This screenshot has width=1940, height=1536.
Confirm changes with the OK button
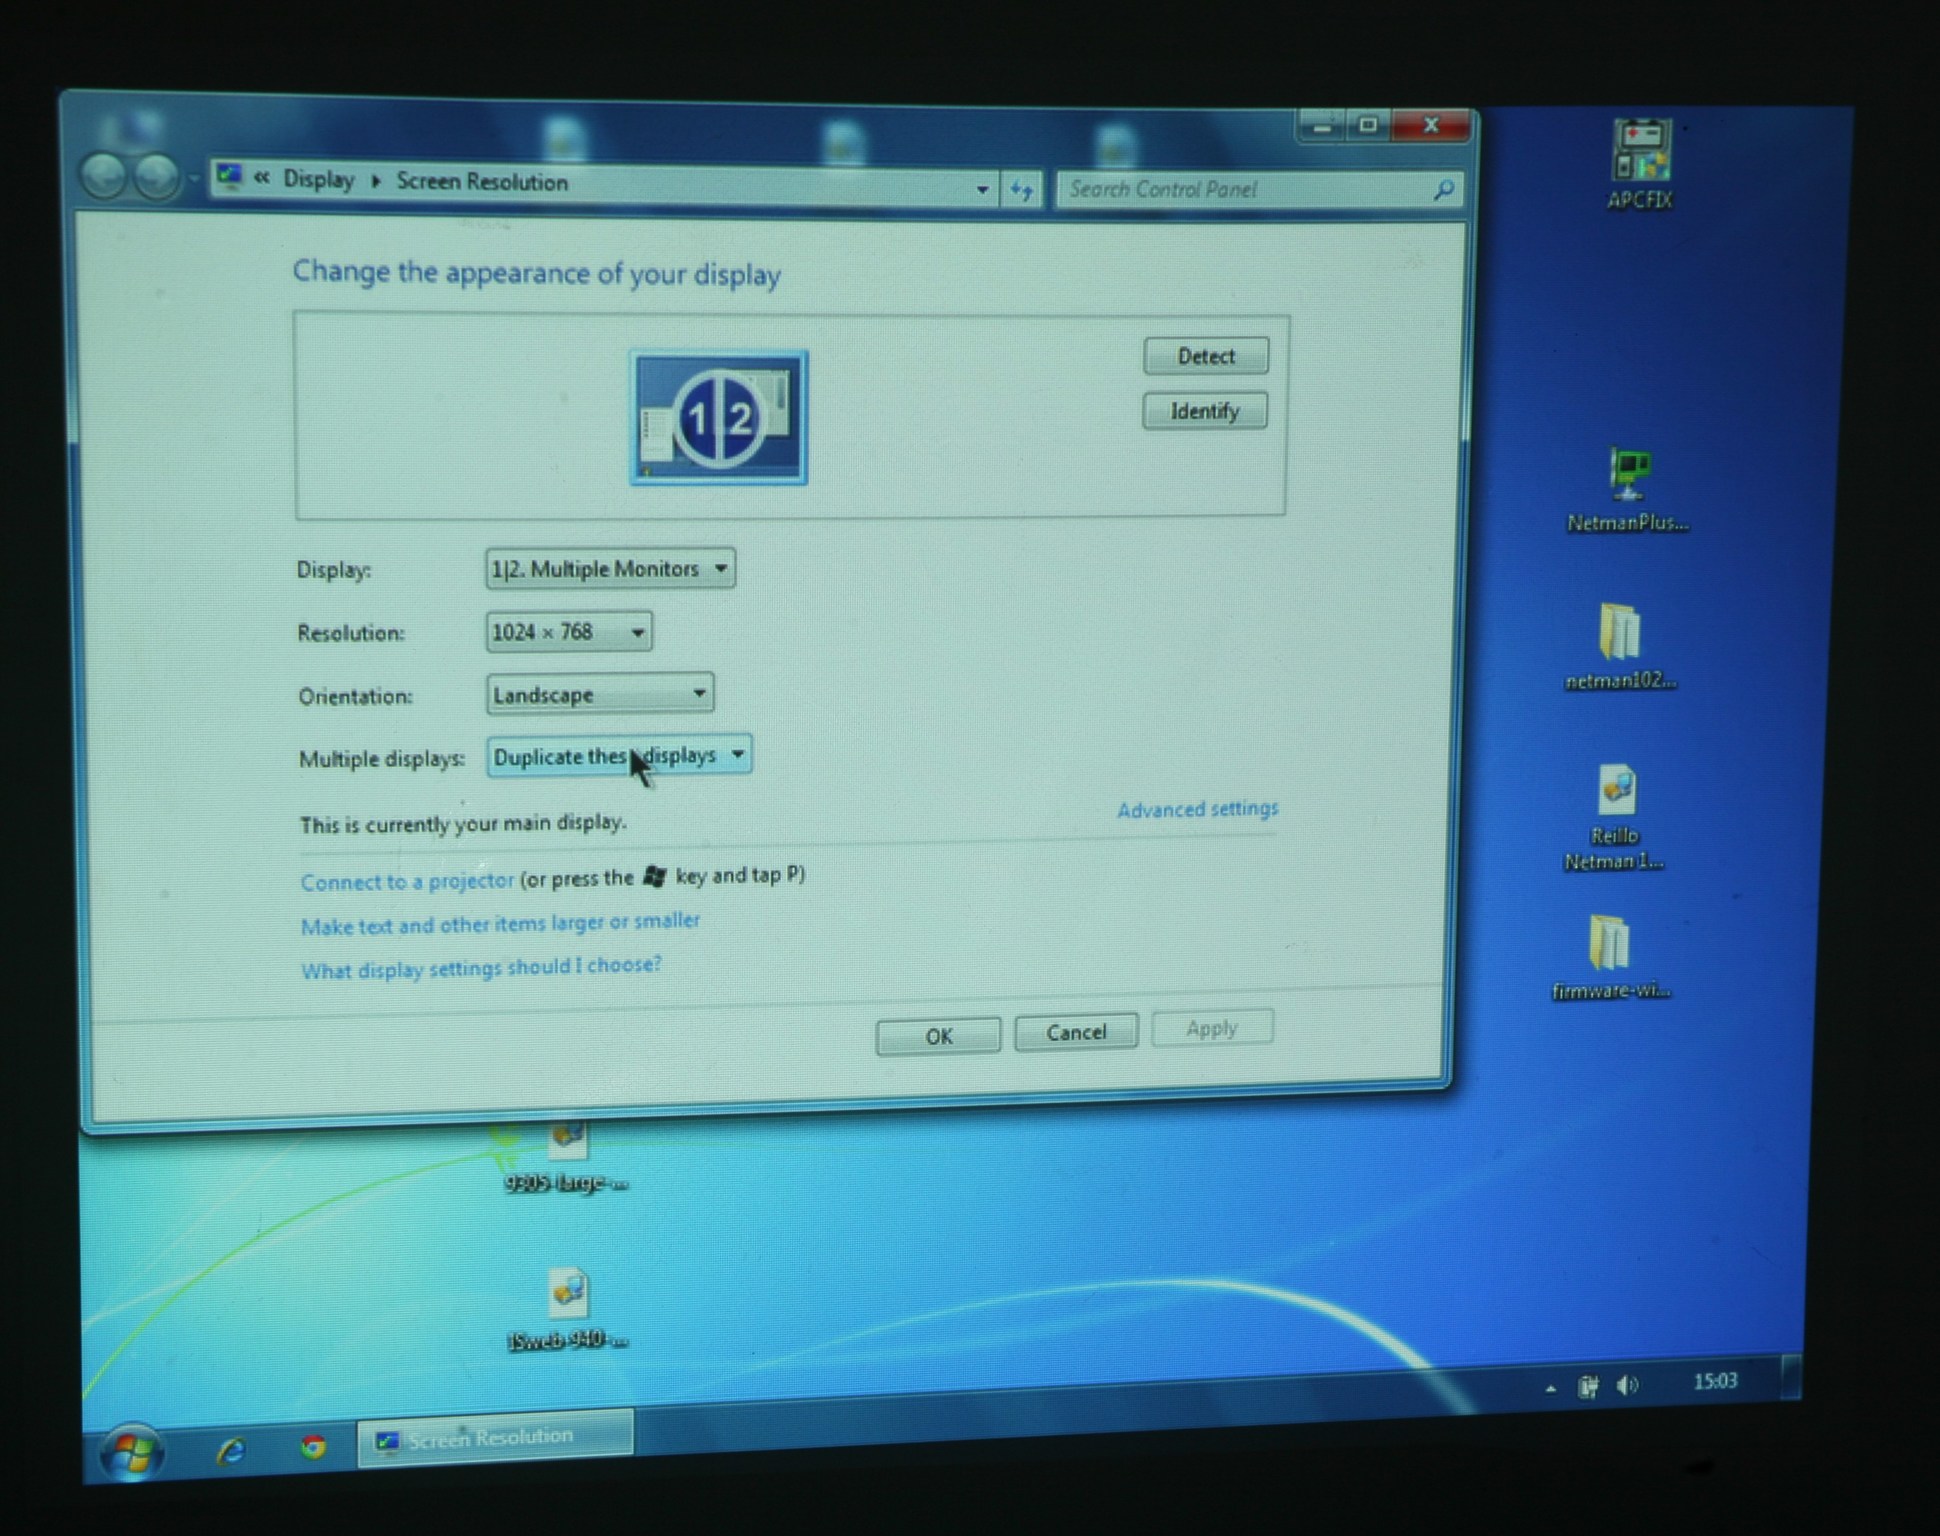(x=938, y=1036)
